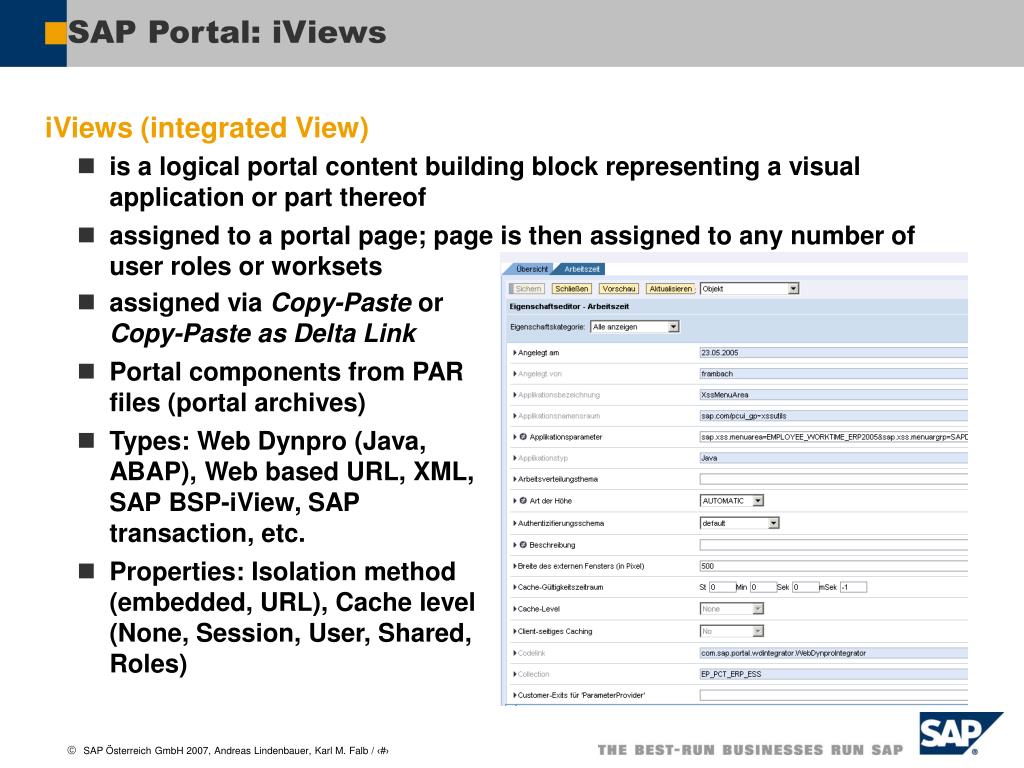Image resolution: width=1024 pixels, height=768 pixels.
Task: Click the 'Java' application type value
Action: coord(833,458)
